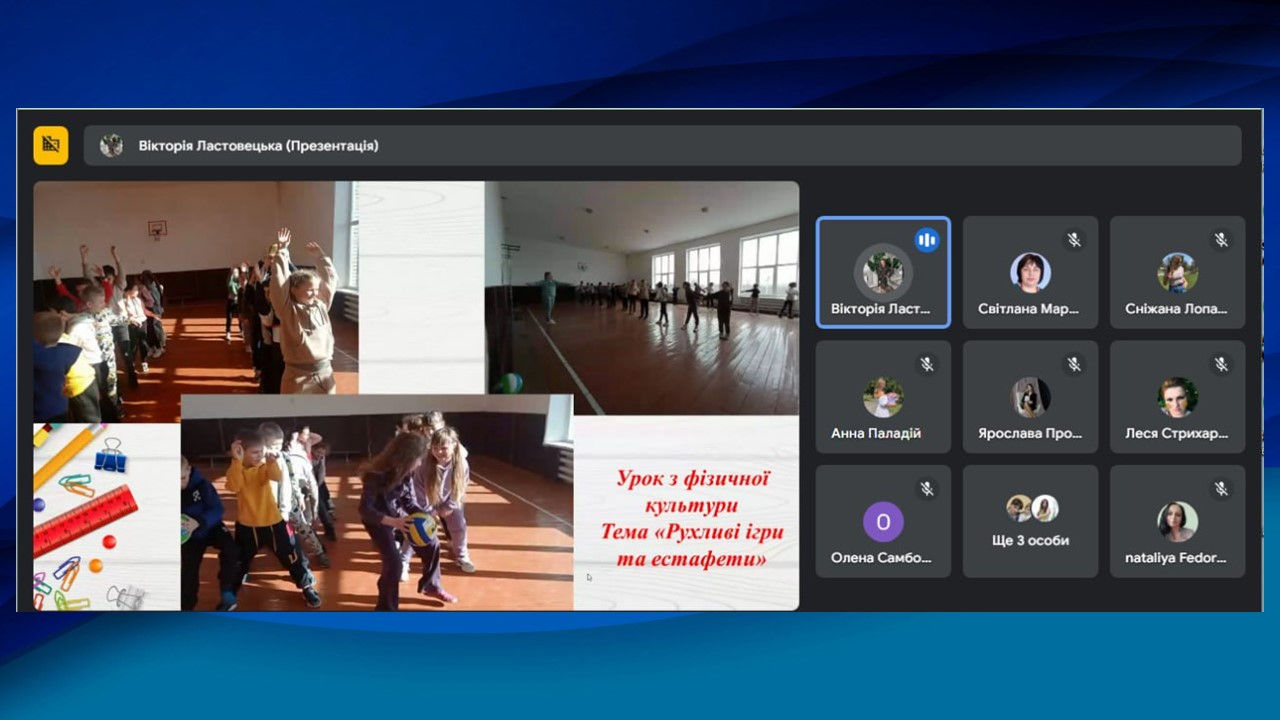1280x720 pixels.
Task: Click muted microphone icon on nataliya Fedor's tile
Action: click(x=1221, y=489)
